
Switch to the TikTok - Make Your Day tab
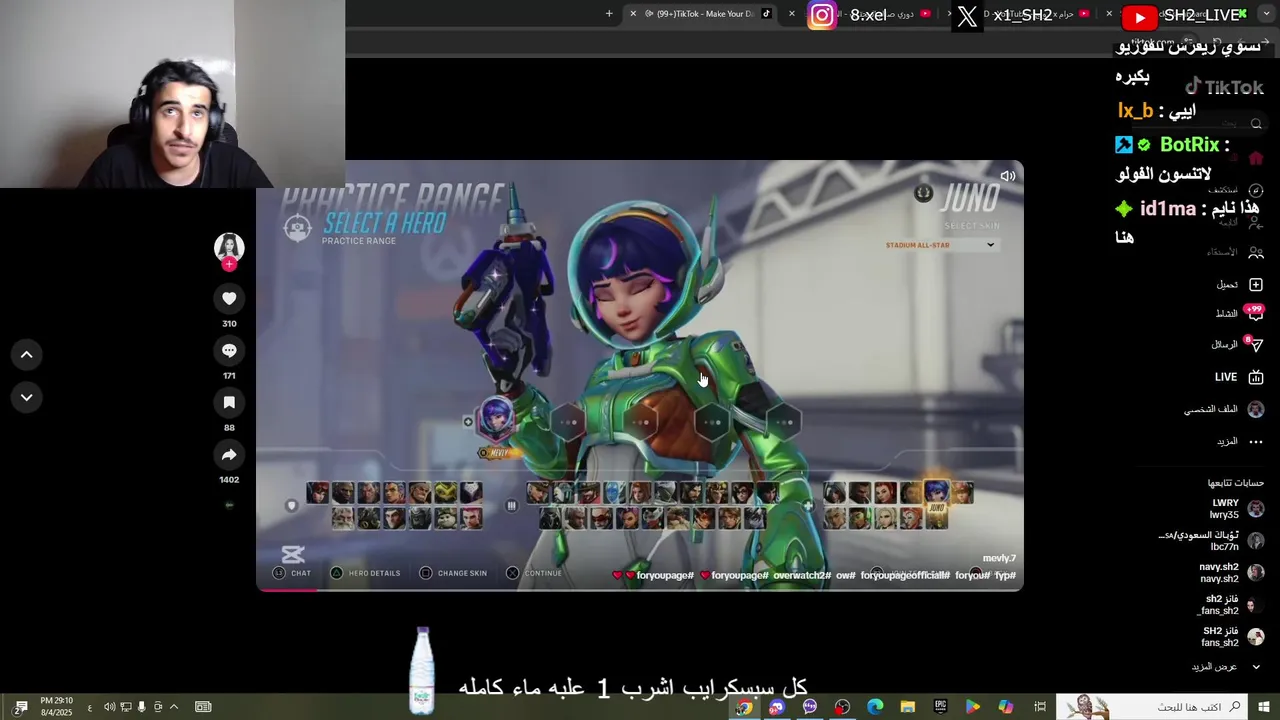pos(700,14)
